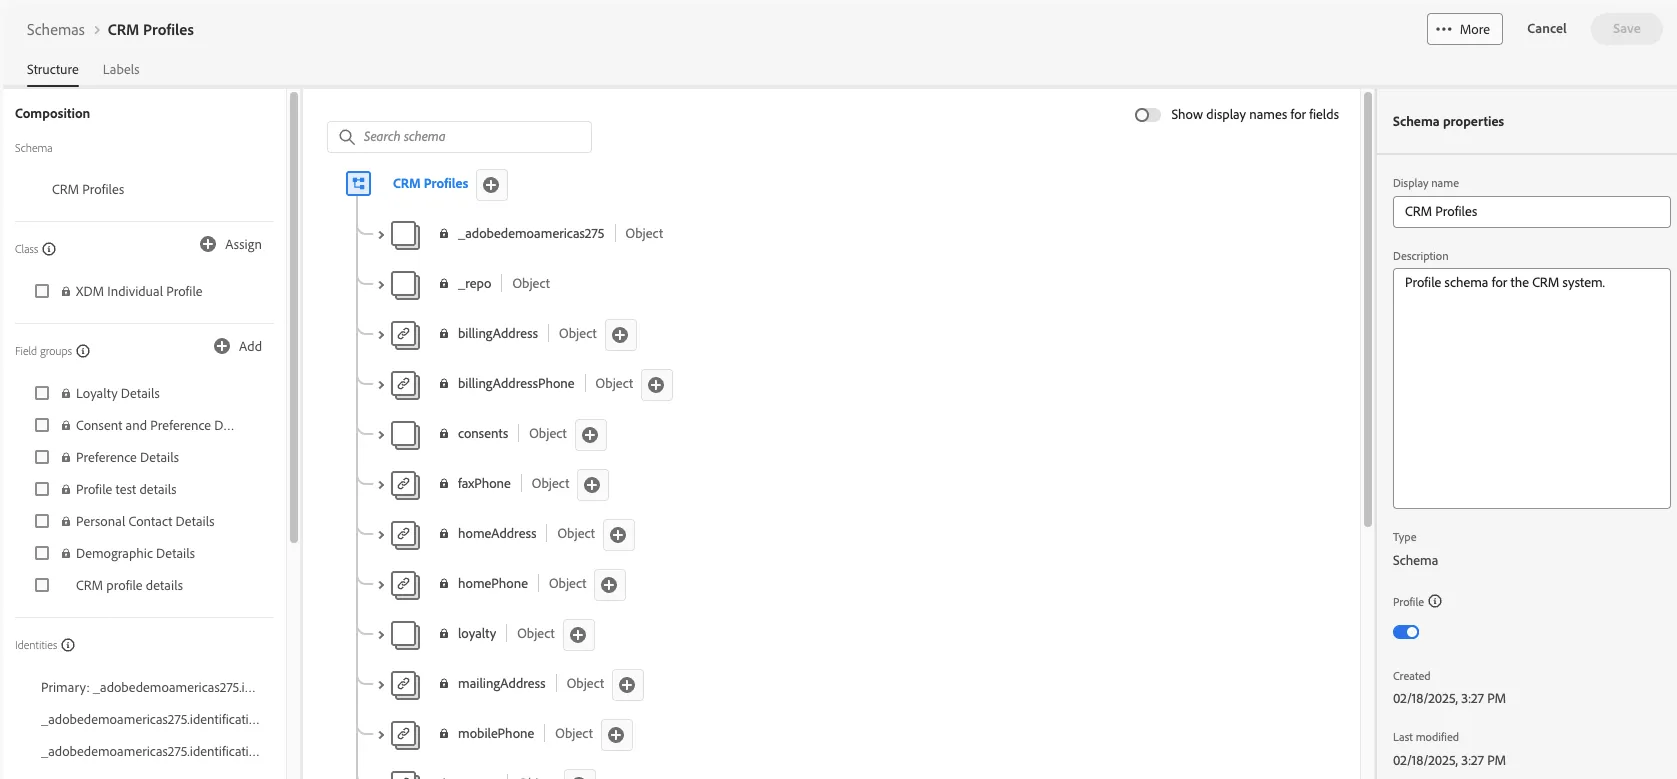Click object icon for _adobedemoamericas275
The width and height of the screenshot is (1677, 779).
click(x=405, y=235)
